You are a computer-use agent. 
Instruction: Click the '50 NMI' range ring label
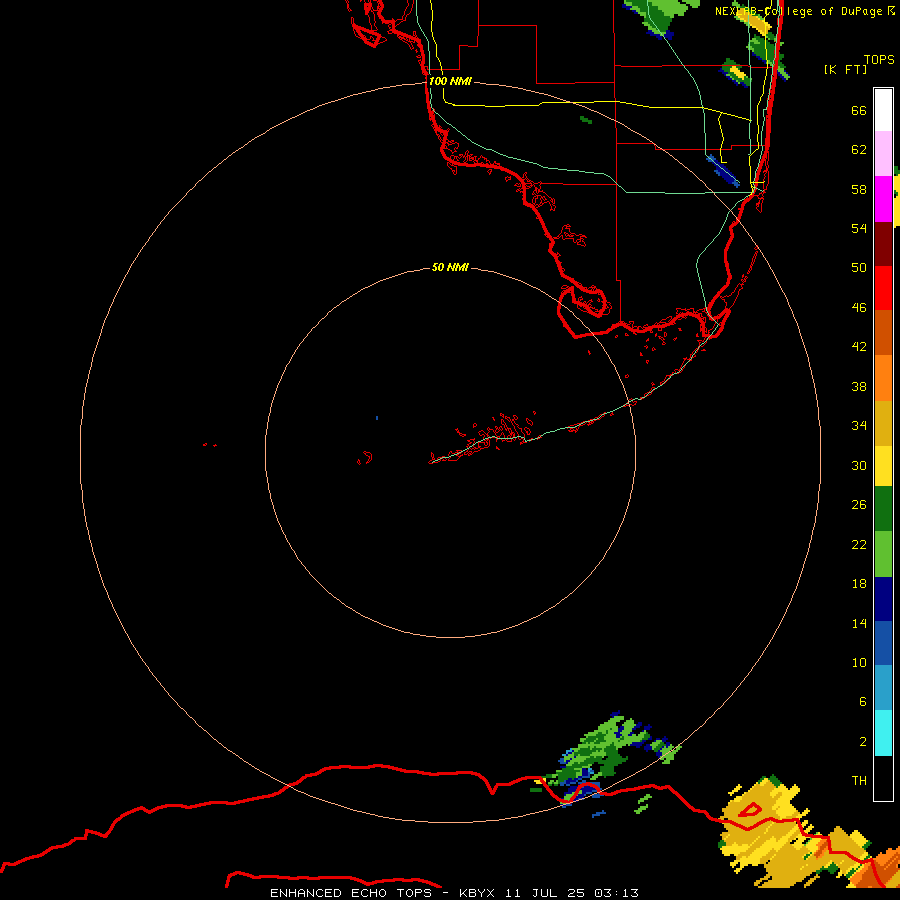(x=450, y=267)
